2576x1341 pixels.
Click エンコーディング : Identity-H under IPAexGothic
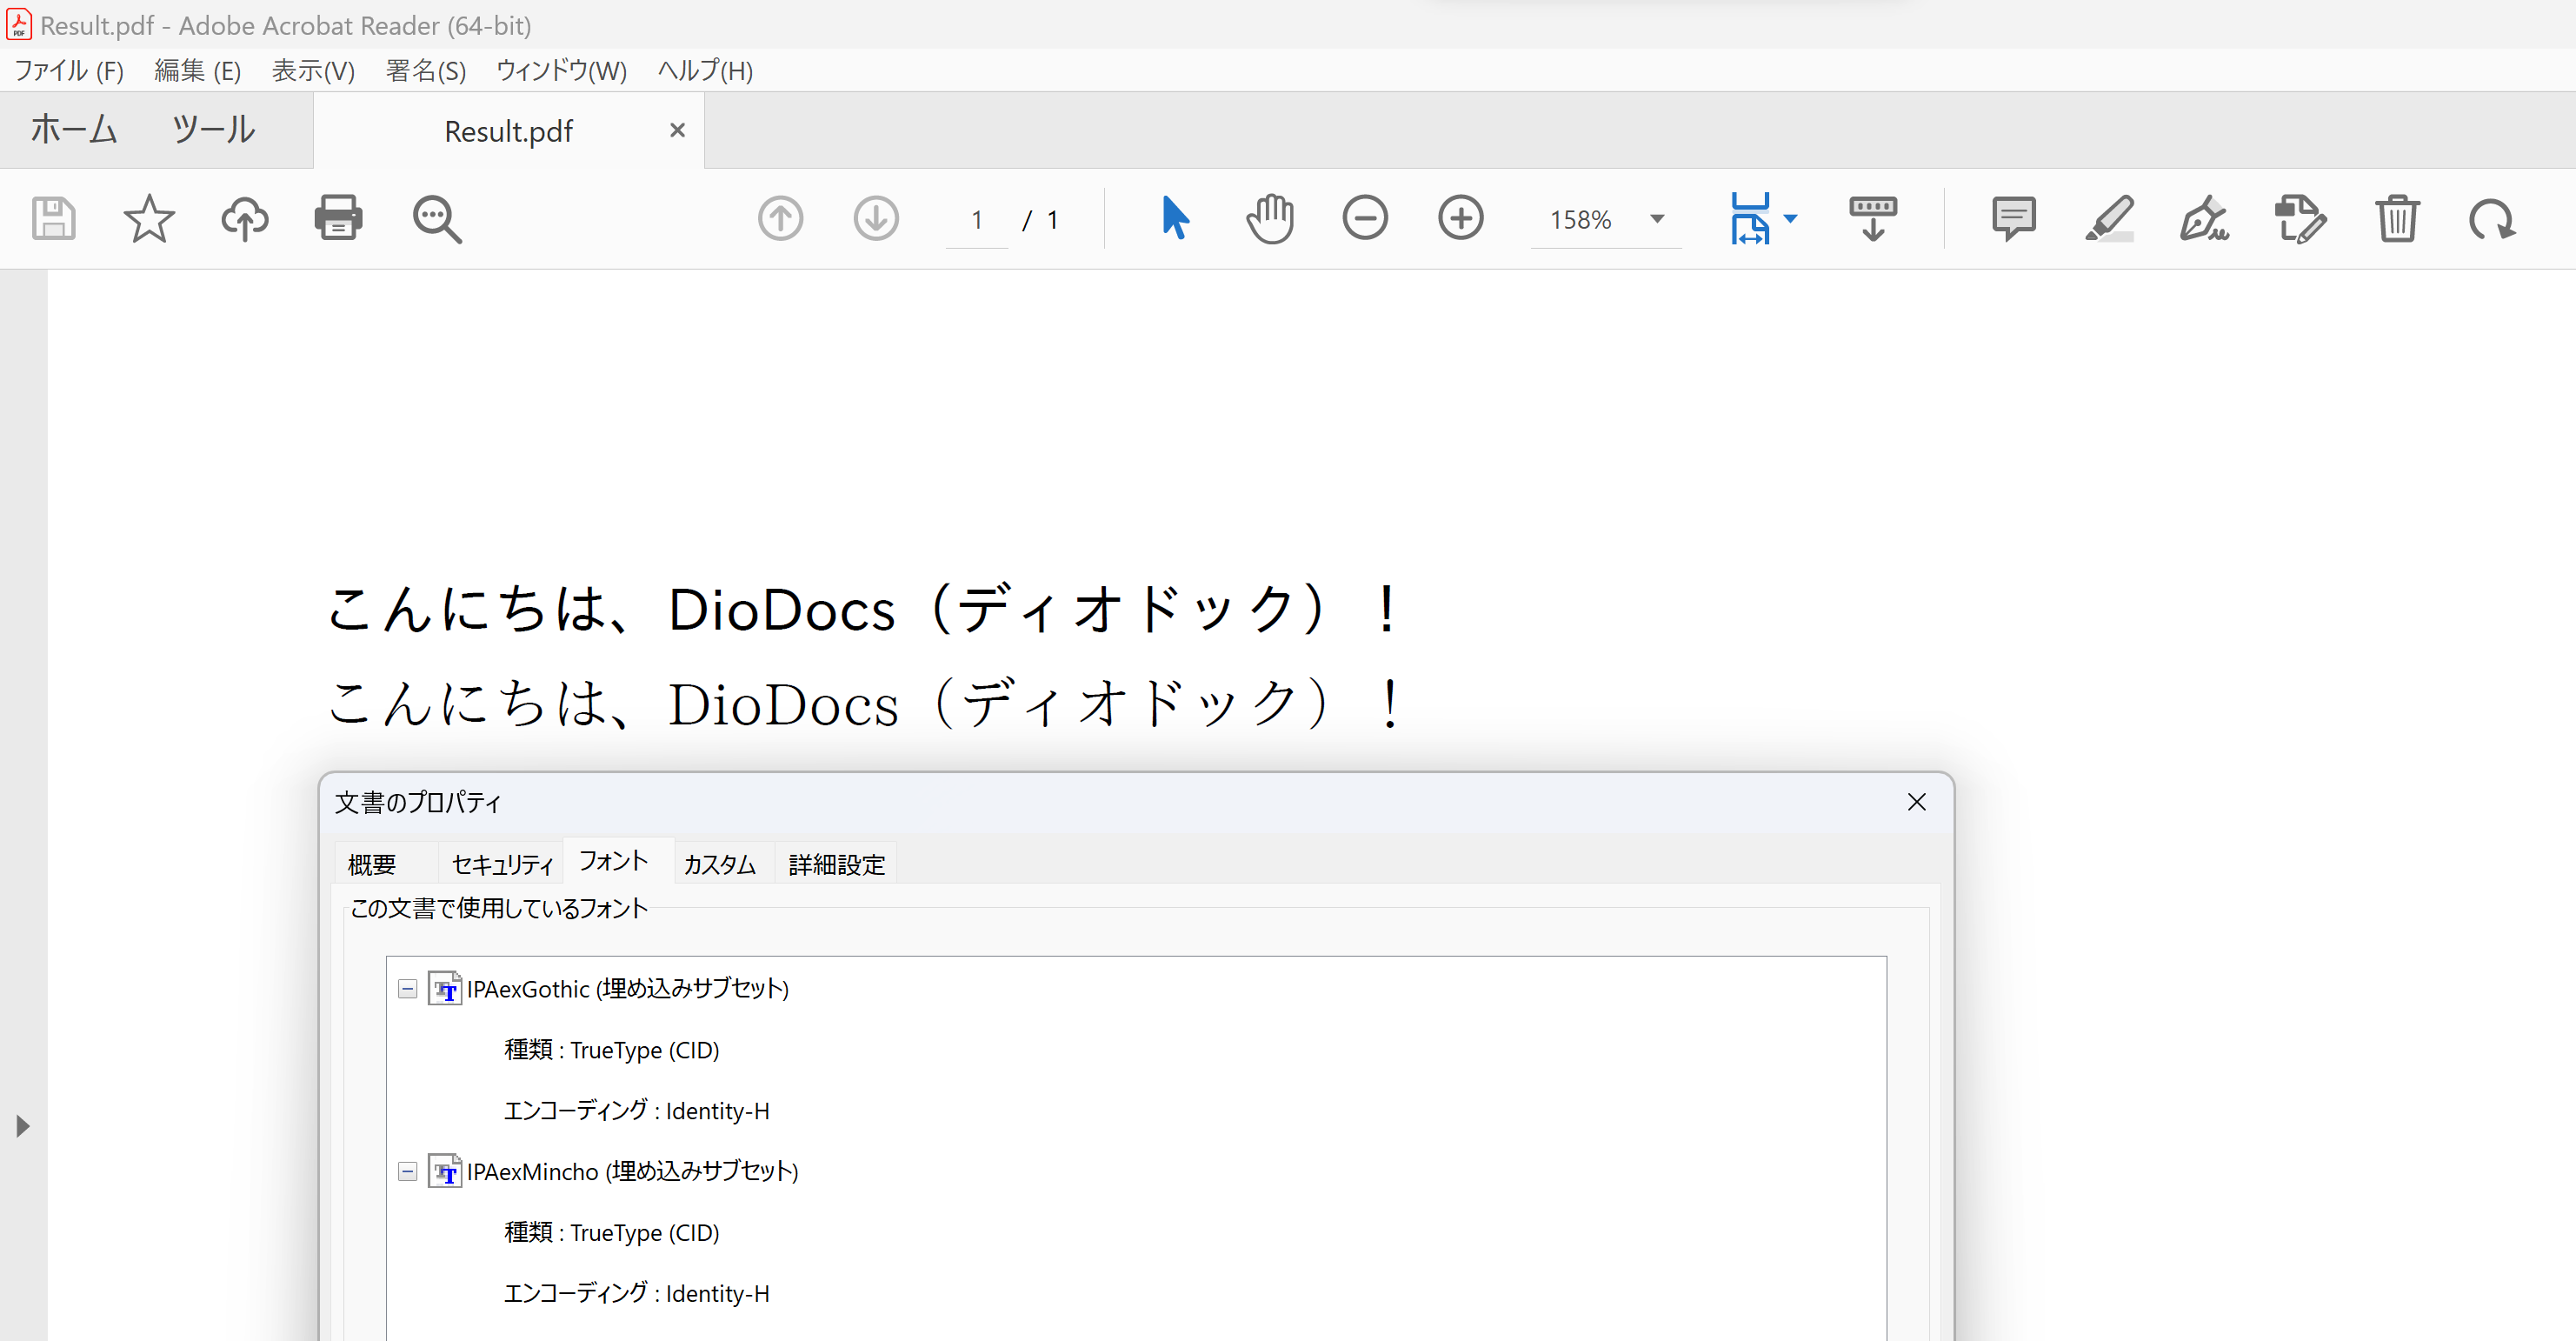coord(637,1111)
